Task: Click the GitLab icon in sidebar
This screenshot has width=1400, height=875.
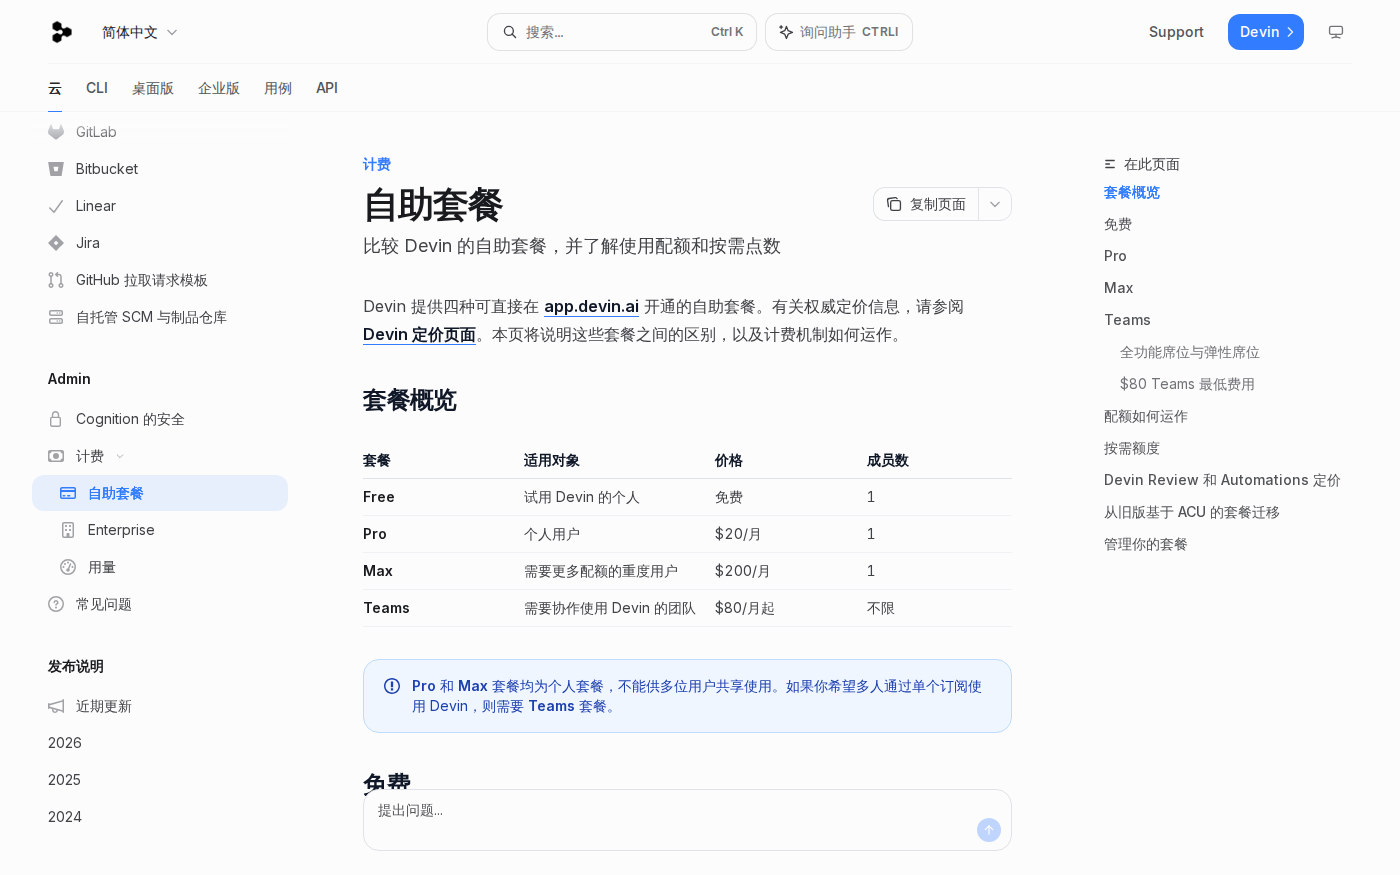Action: (56, 132)
